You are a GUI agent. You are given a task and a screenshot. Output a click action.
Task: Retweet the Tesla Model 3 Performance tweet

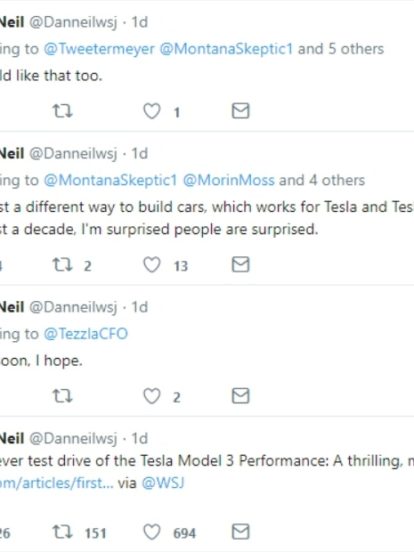click(63, 532)
